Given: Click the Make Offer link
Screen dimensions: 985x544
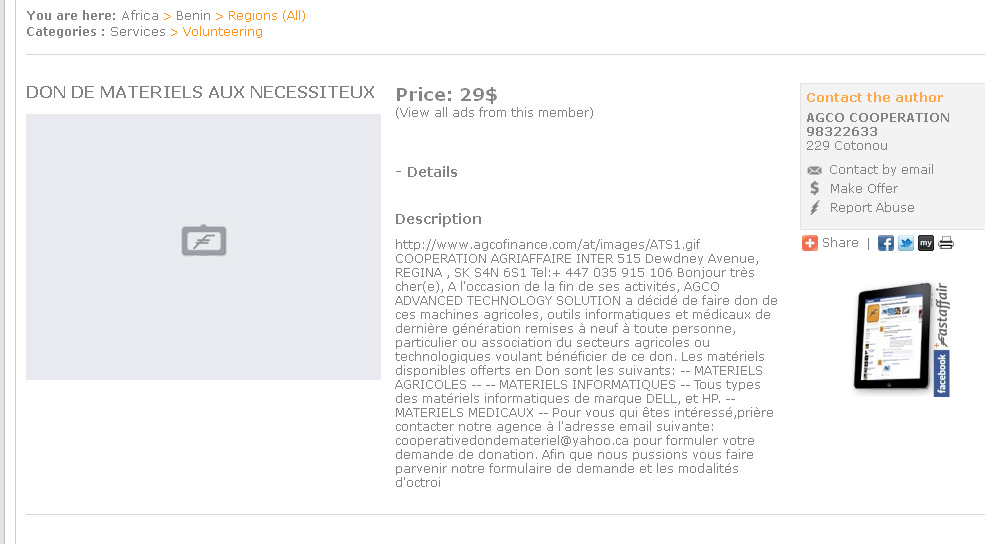Looking at the screenshot, I should pos(863,189).
